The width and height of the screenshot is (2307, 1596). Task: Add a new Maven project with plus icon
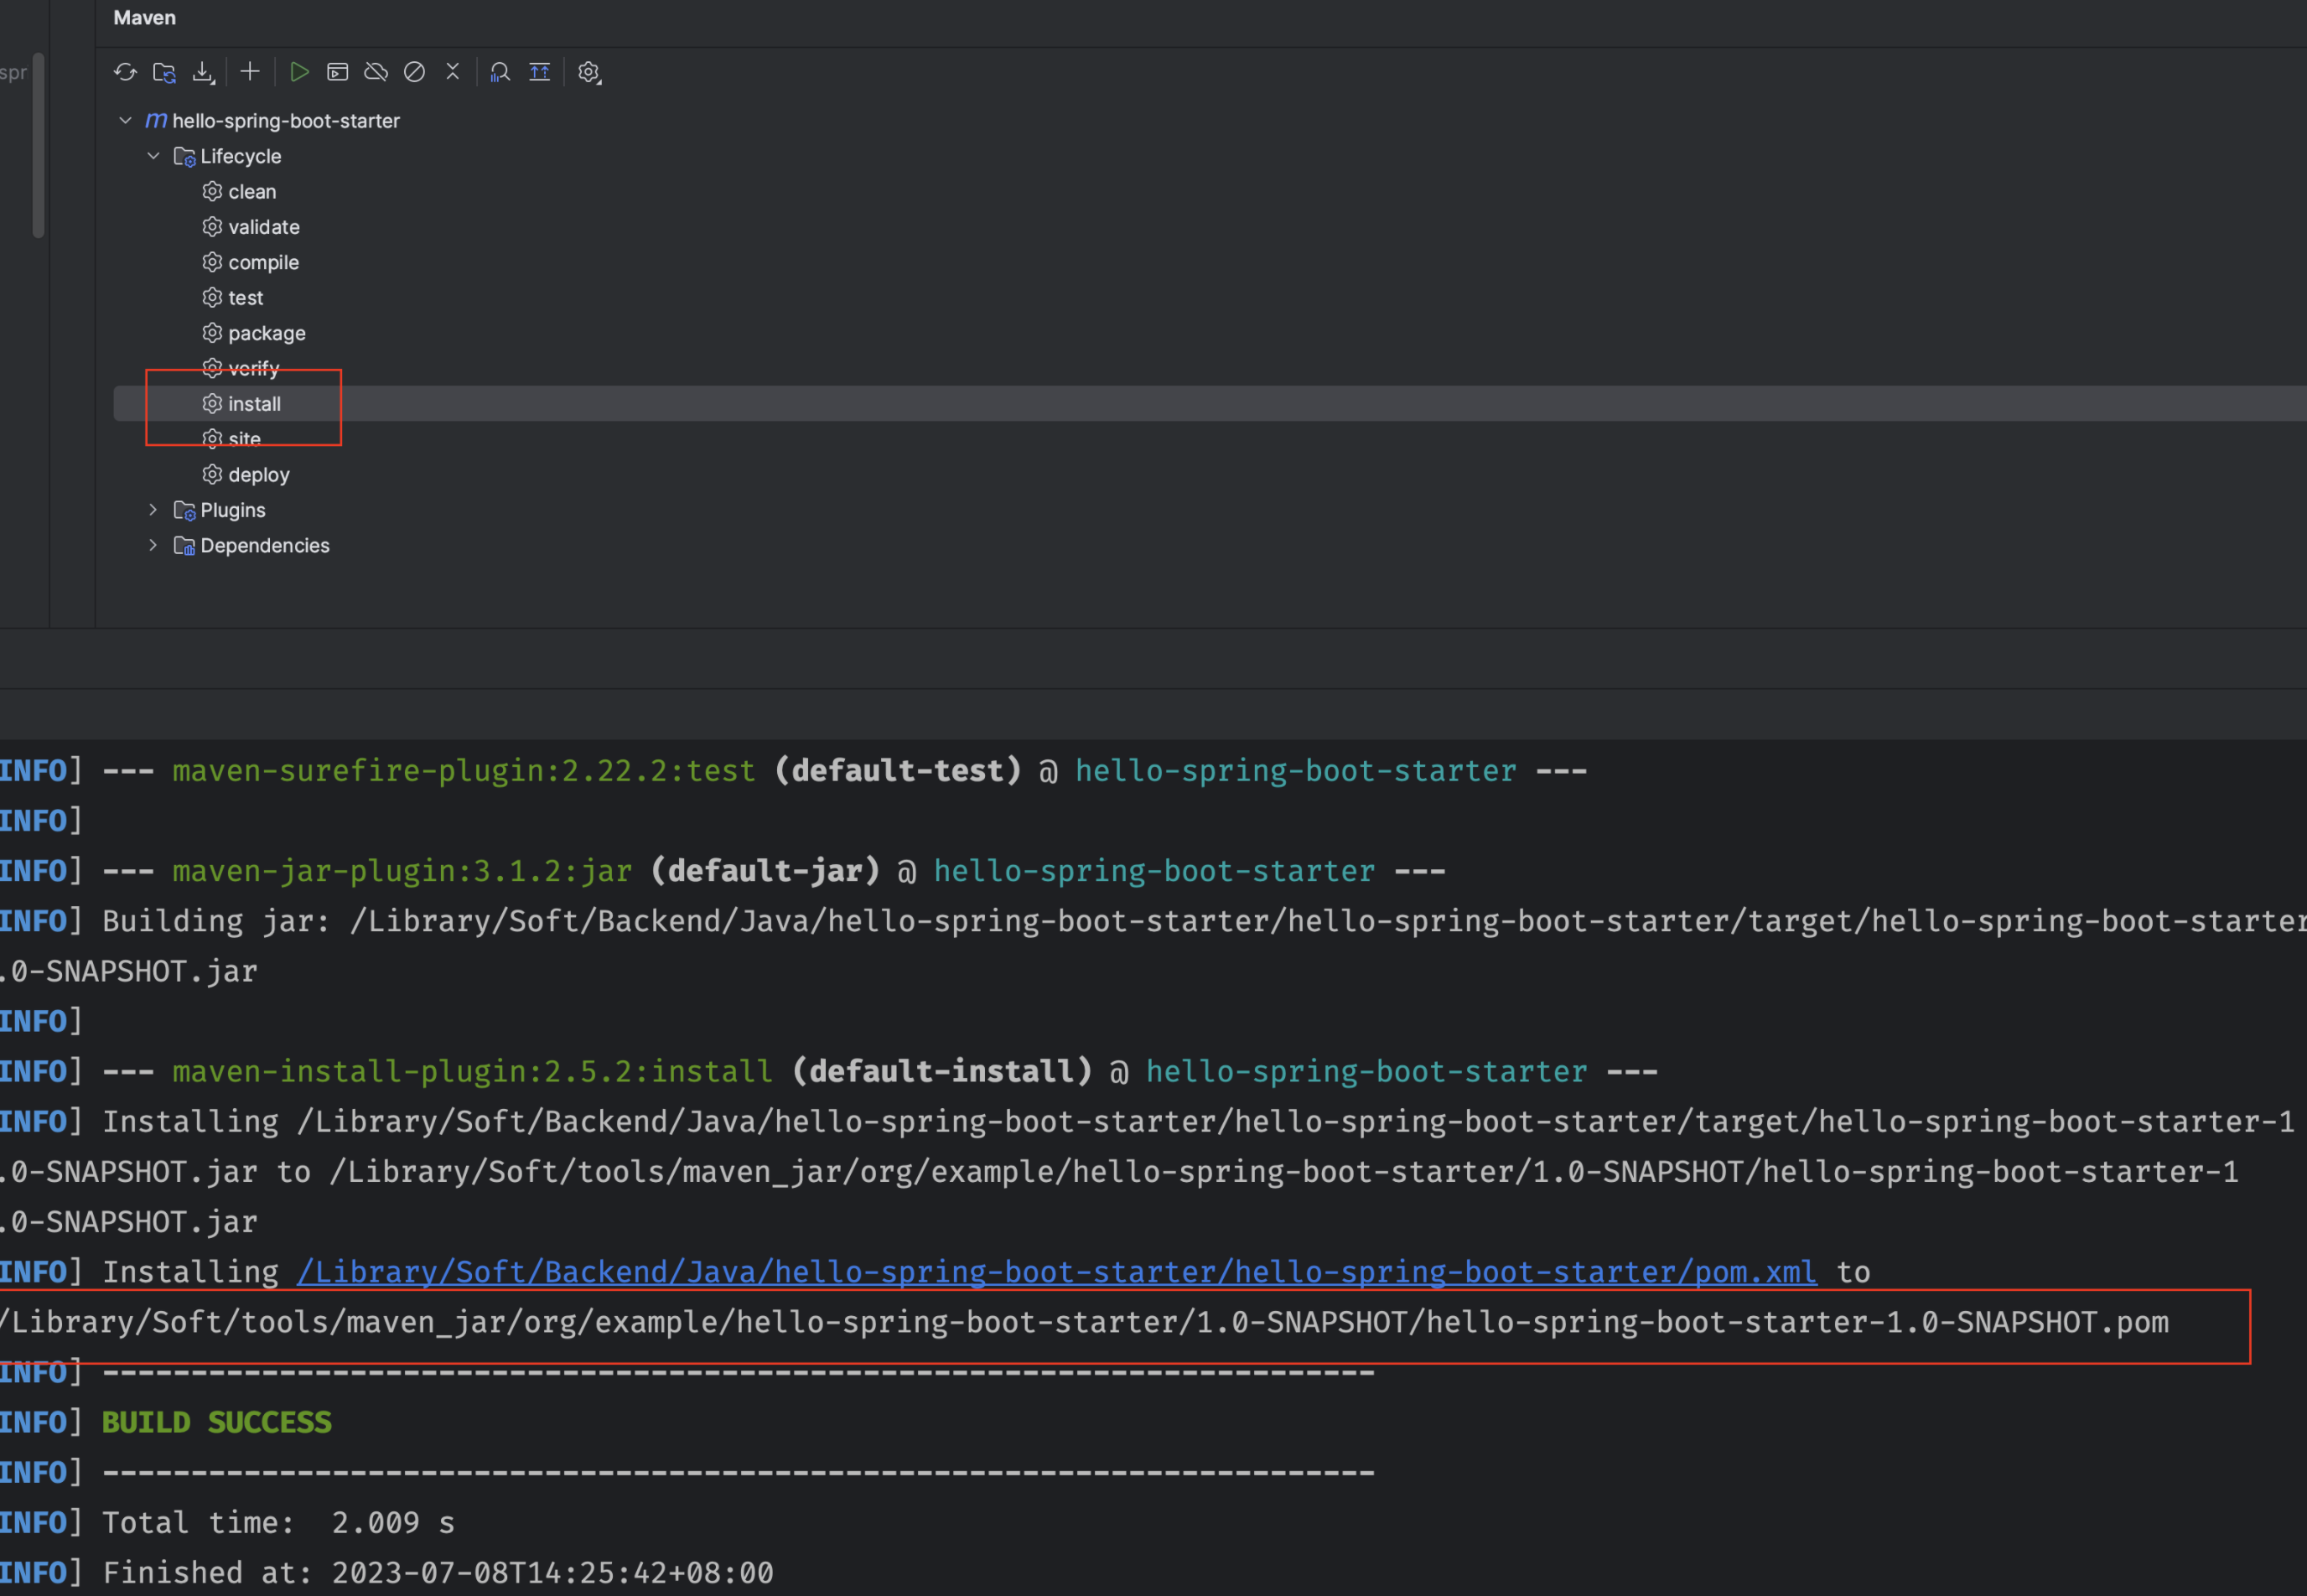[249, 71]
